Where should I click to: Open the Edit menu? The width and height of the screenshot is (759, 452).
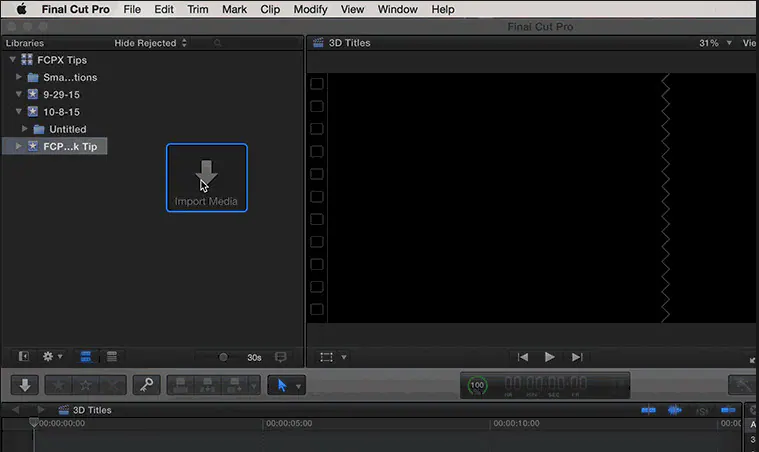click(164, 9)
